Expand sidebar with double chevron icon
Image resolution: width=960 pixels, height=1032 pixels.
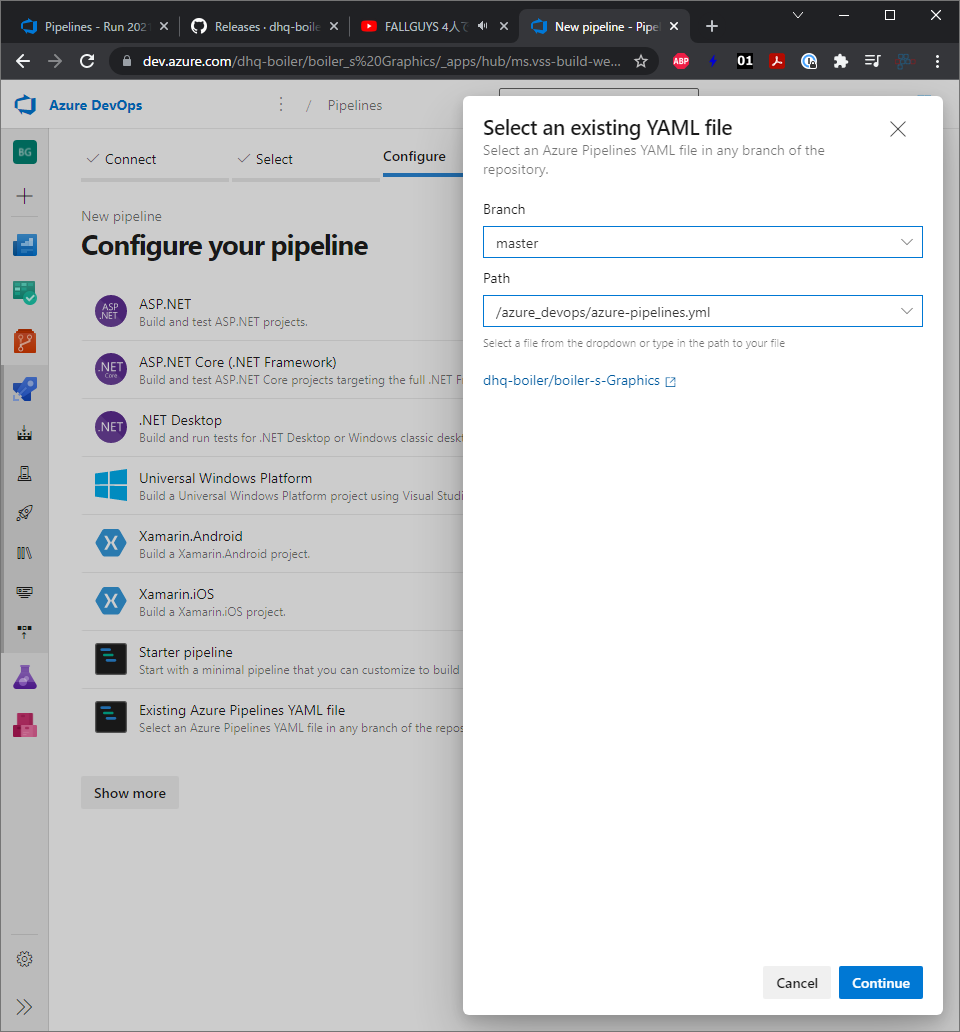click(24, 1006)
